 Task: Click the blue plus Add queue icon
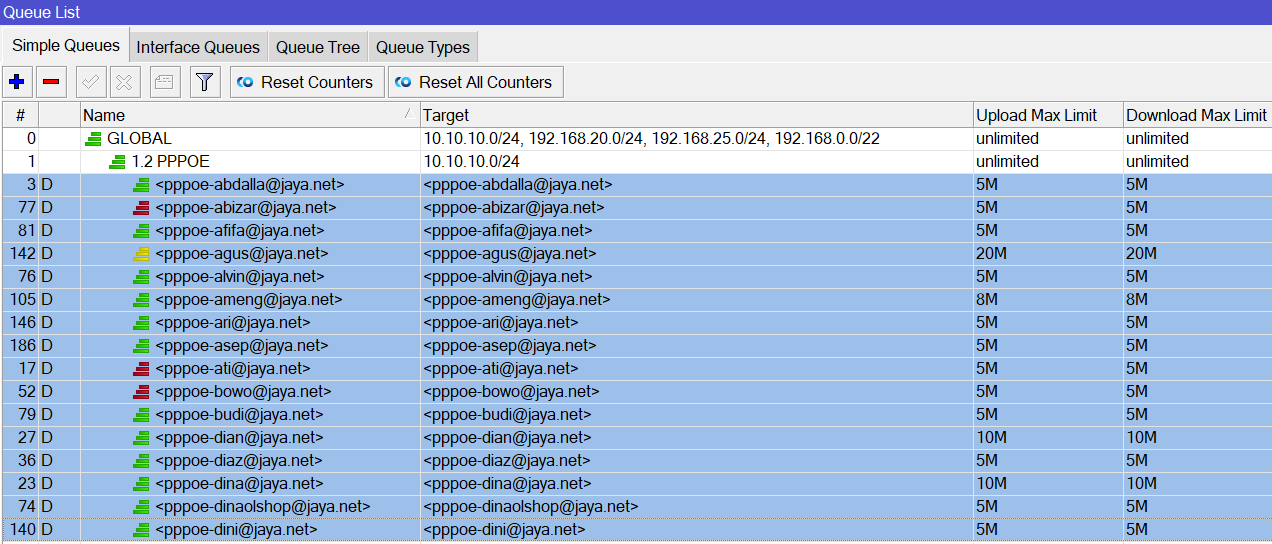(16, 82)
